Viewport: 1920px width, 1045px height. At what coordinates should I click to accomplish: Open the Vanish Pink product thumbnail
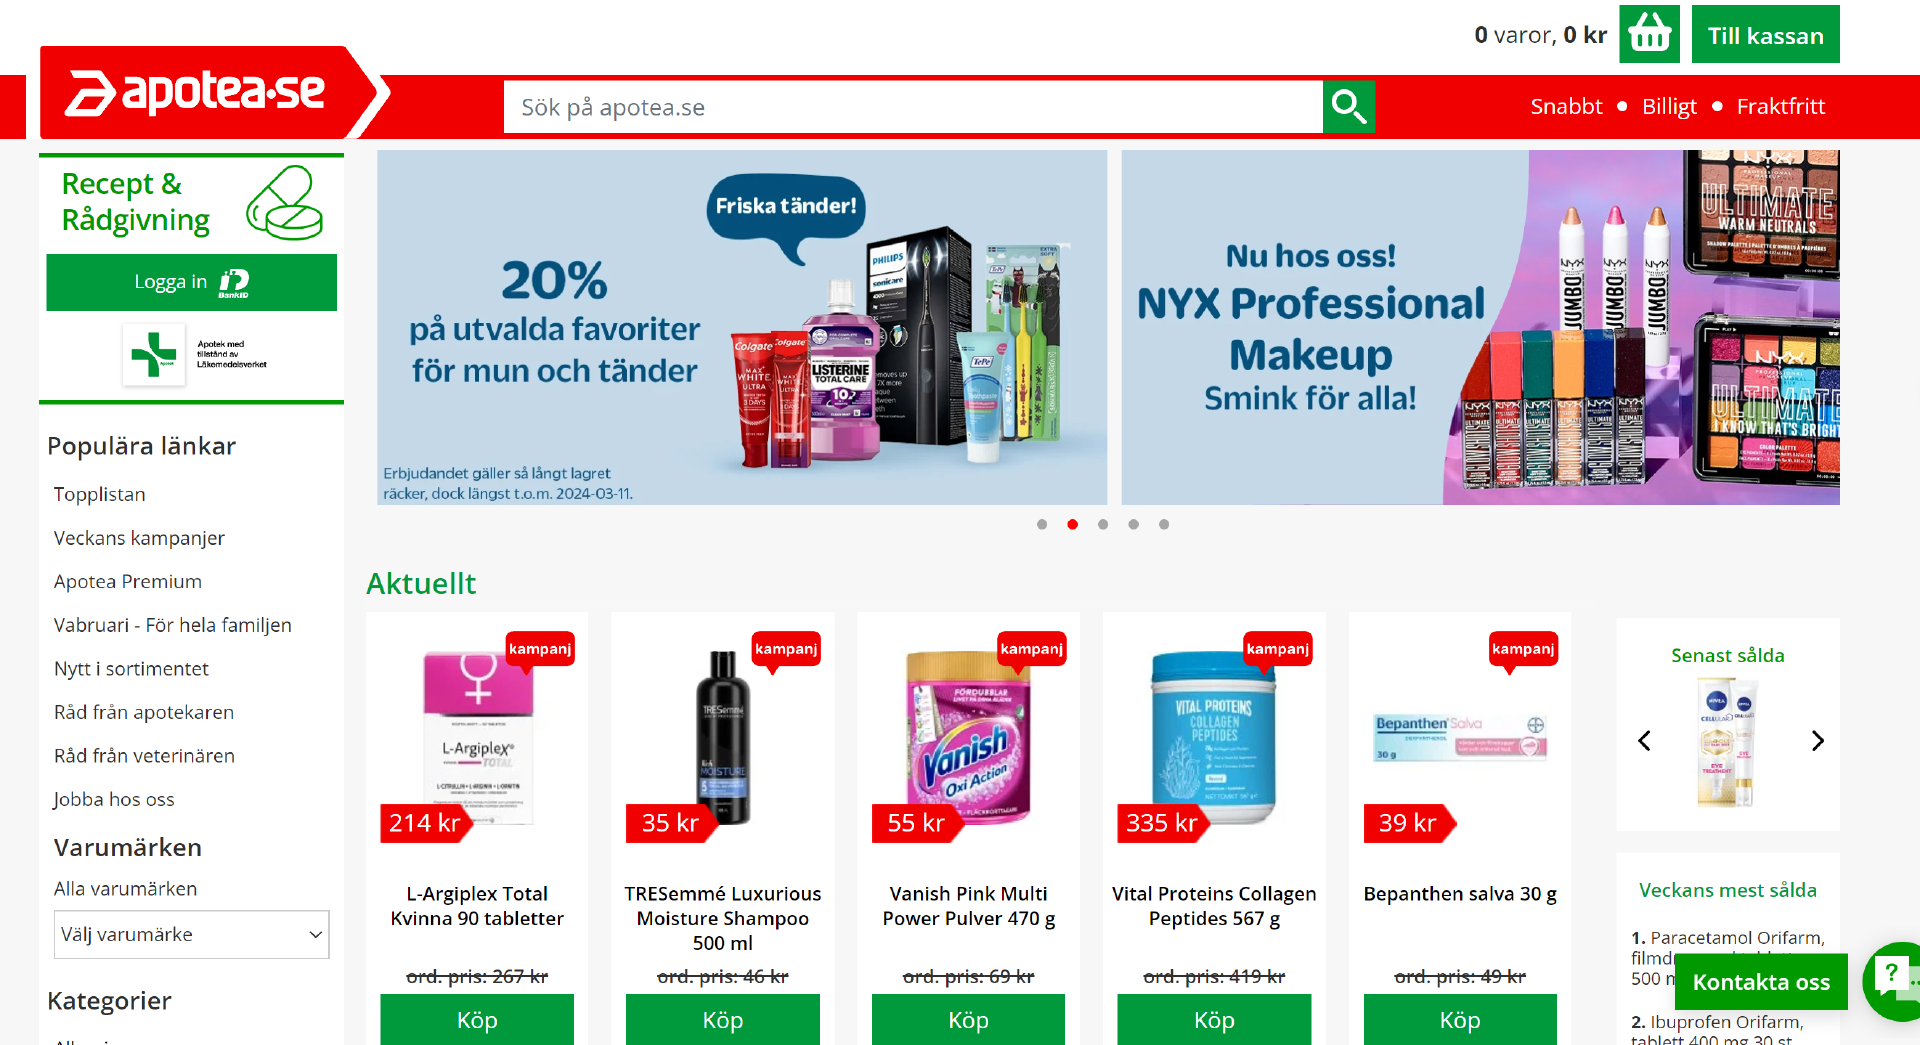pyautogui.click(x=968, y=736)
